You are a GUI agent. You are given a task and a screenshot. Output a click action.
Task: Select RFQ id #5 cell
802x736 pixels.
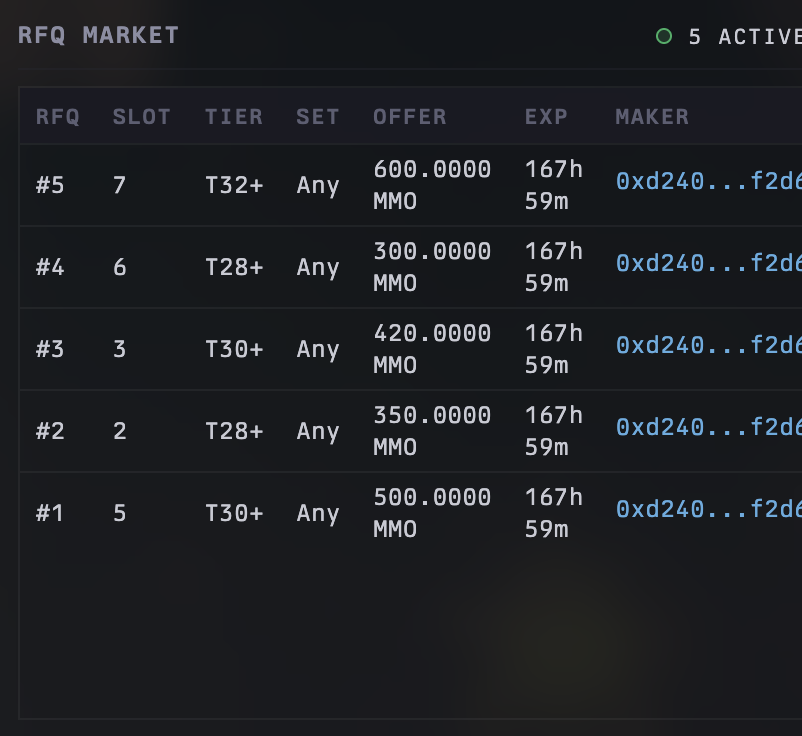(50, 185)
